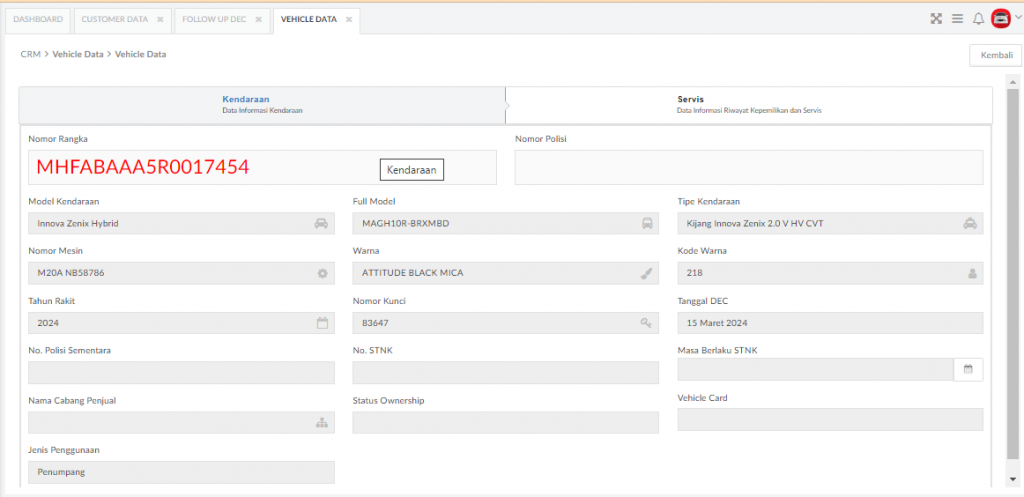The height and width of the screenshot is (497, 1024).
Task: Focus the No. STNK field
Action: (505, 372)
